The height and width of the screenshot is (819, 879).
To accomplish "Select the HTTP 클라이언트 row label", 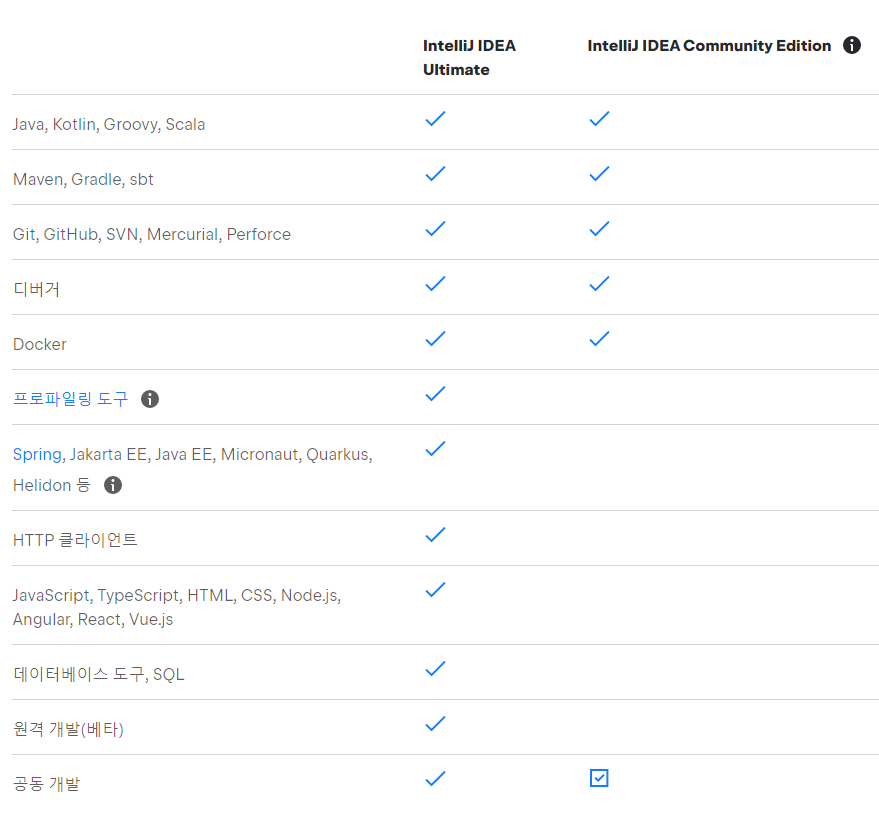I will pos(75,540).
